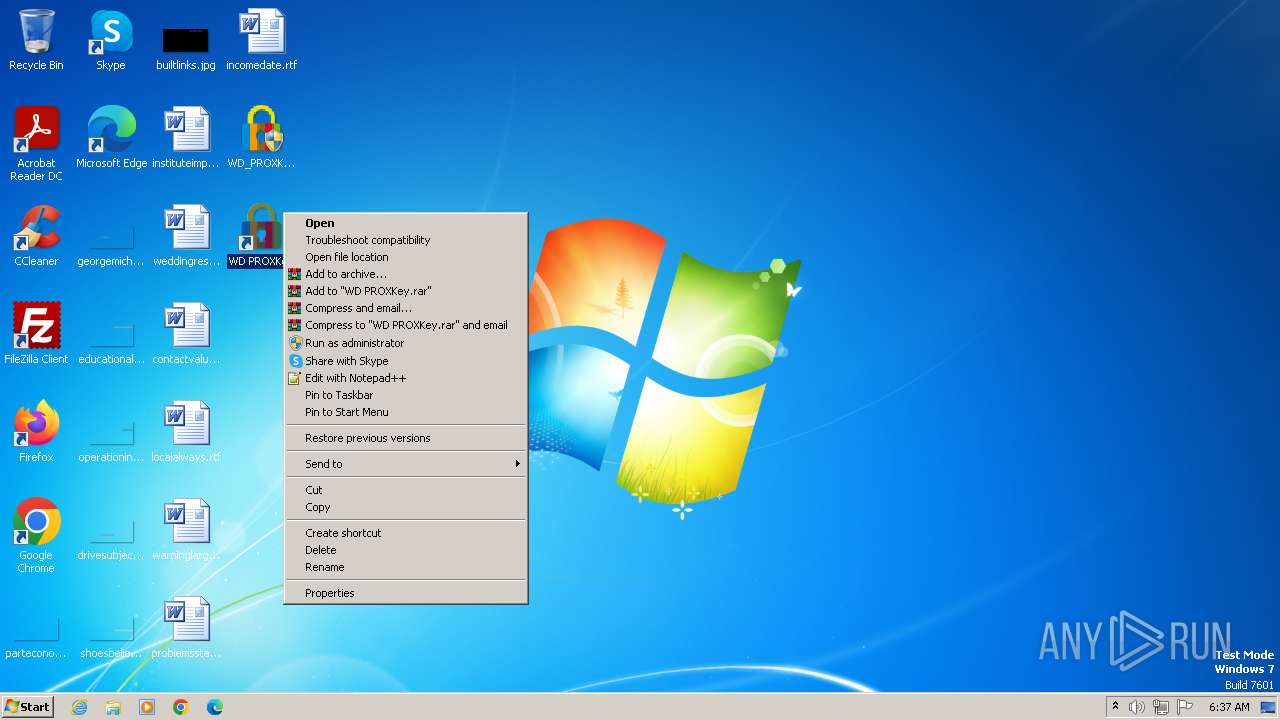Image resolution: width=1280 pixels, height=720 pixels.
Task: Select the weddingres document icon
Action: pos(186,236)
